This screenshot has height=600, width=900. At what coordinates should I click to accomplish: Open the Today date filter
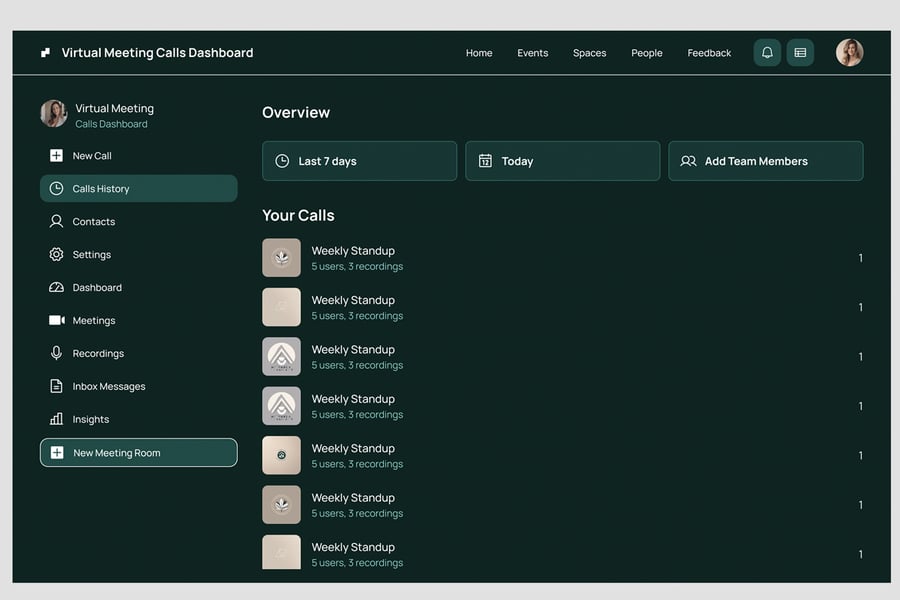(562, 161)
